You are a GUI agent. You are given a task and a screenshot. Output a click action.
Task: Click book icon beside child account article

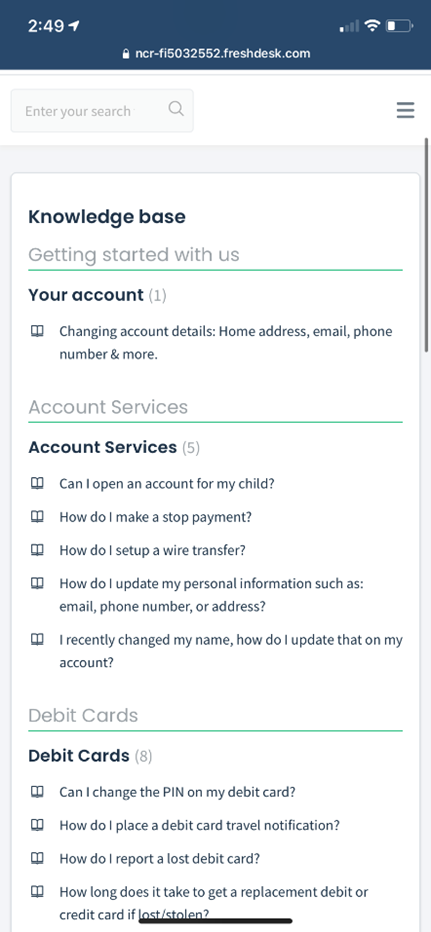[37, 483]
